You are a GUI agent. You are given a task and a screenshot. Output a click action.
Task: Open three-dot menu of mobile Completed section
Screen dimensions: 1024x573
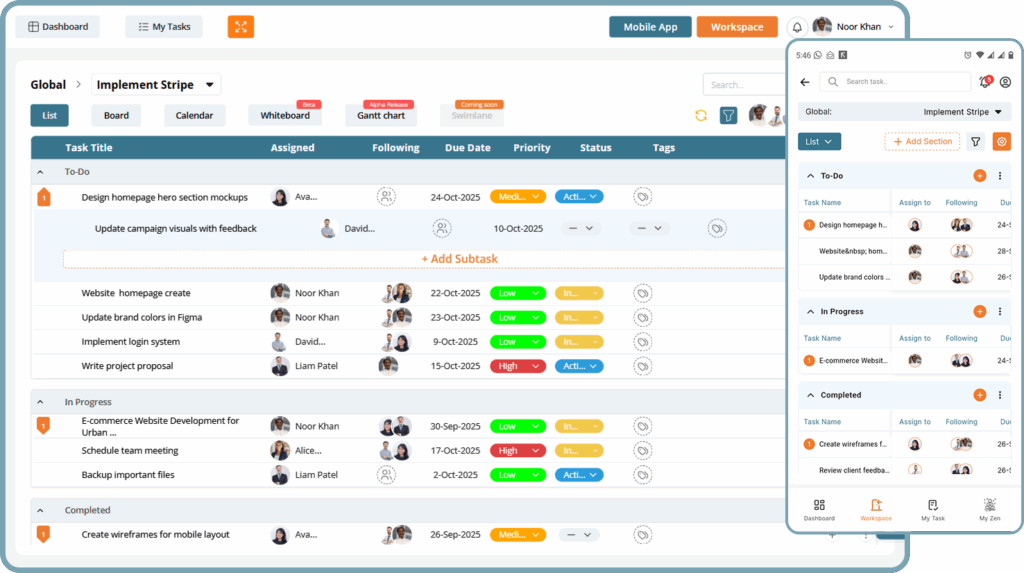click(999, 395)
